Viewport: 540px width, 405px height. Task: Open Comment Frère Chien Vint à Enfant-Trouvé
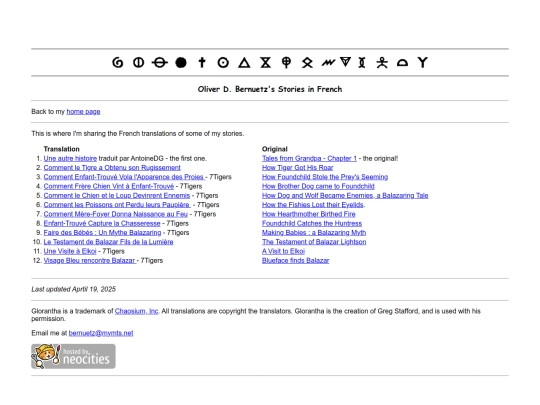pos(109,186)
